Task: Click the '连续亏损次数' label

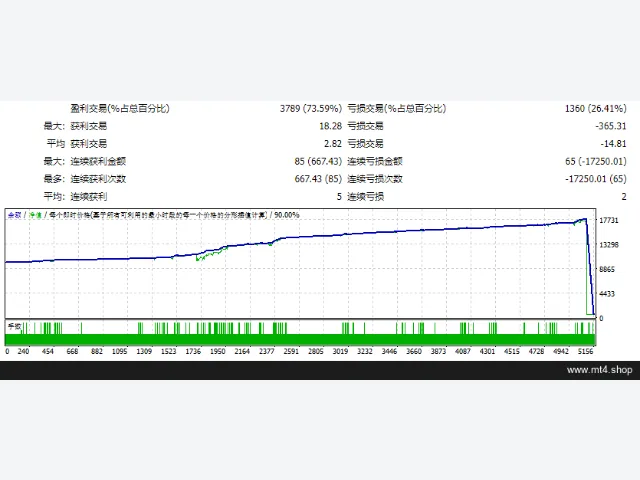Action: click(375, 179)
